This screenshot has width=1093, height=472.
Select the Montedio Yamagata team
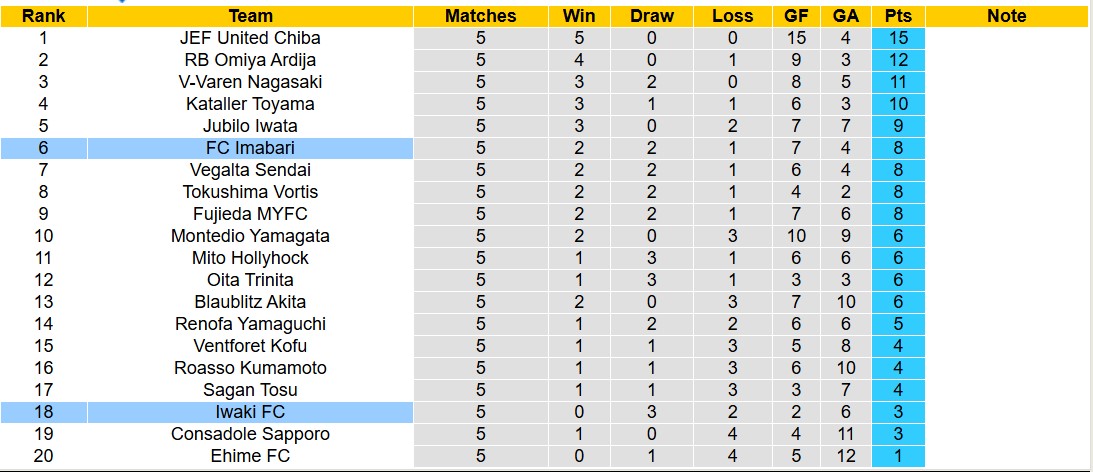(250, 236)
